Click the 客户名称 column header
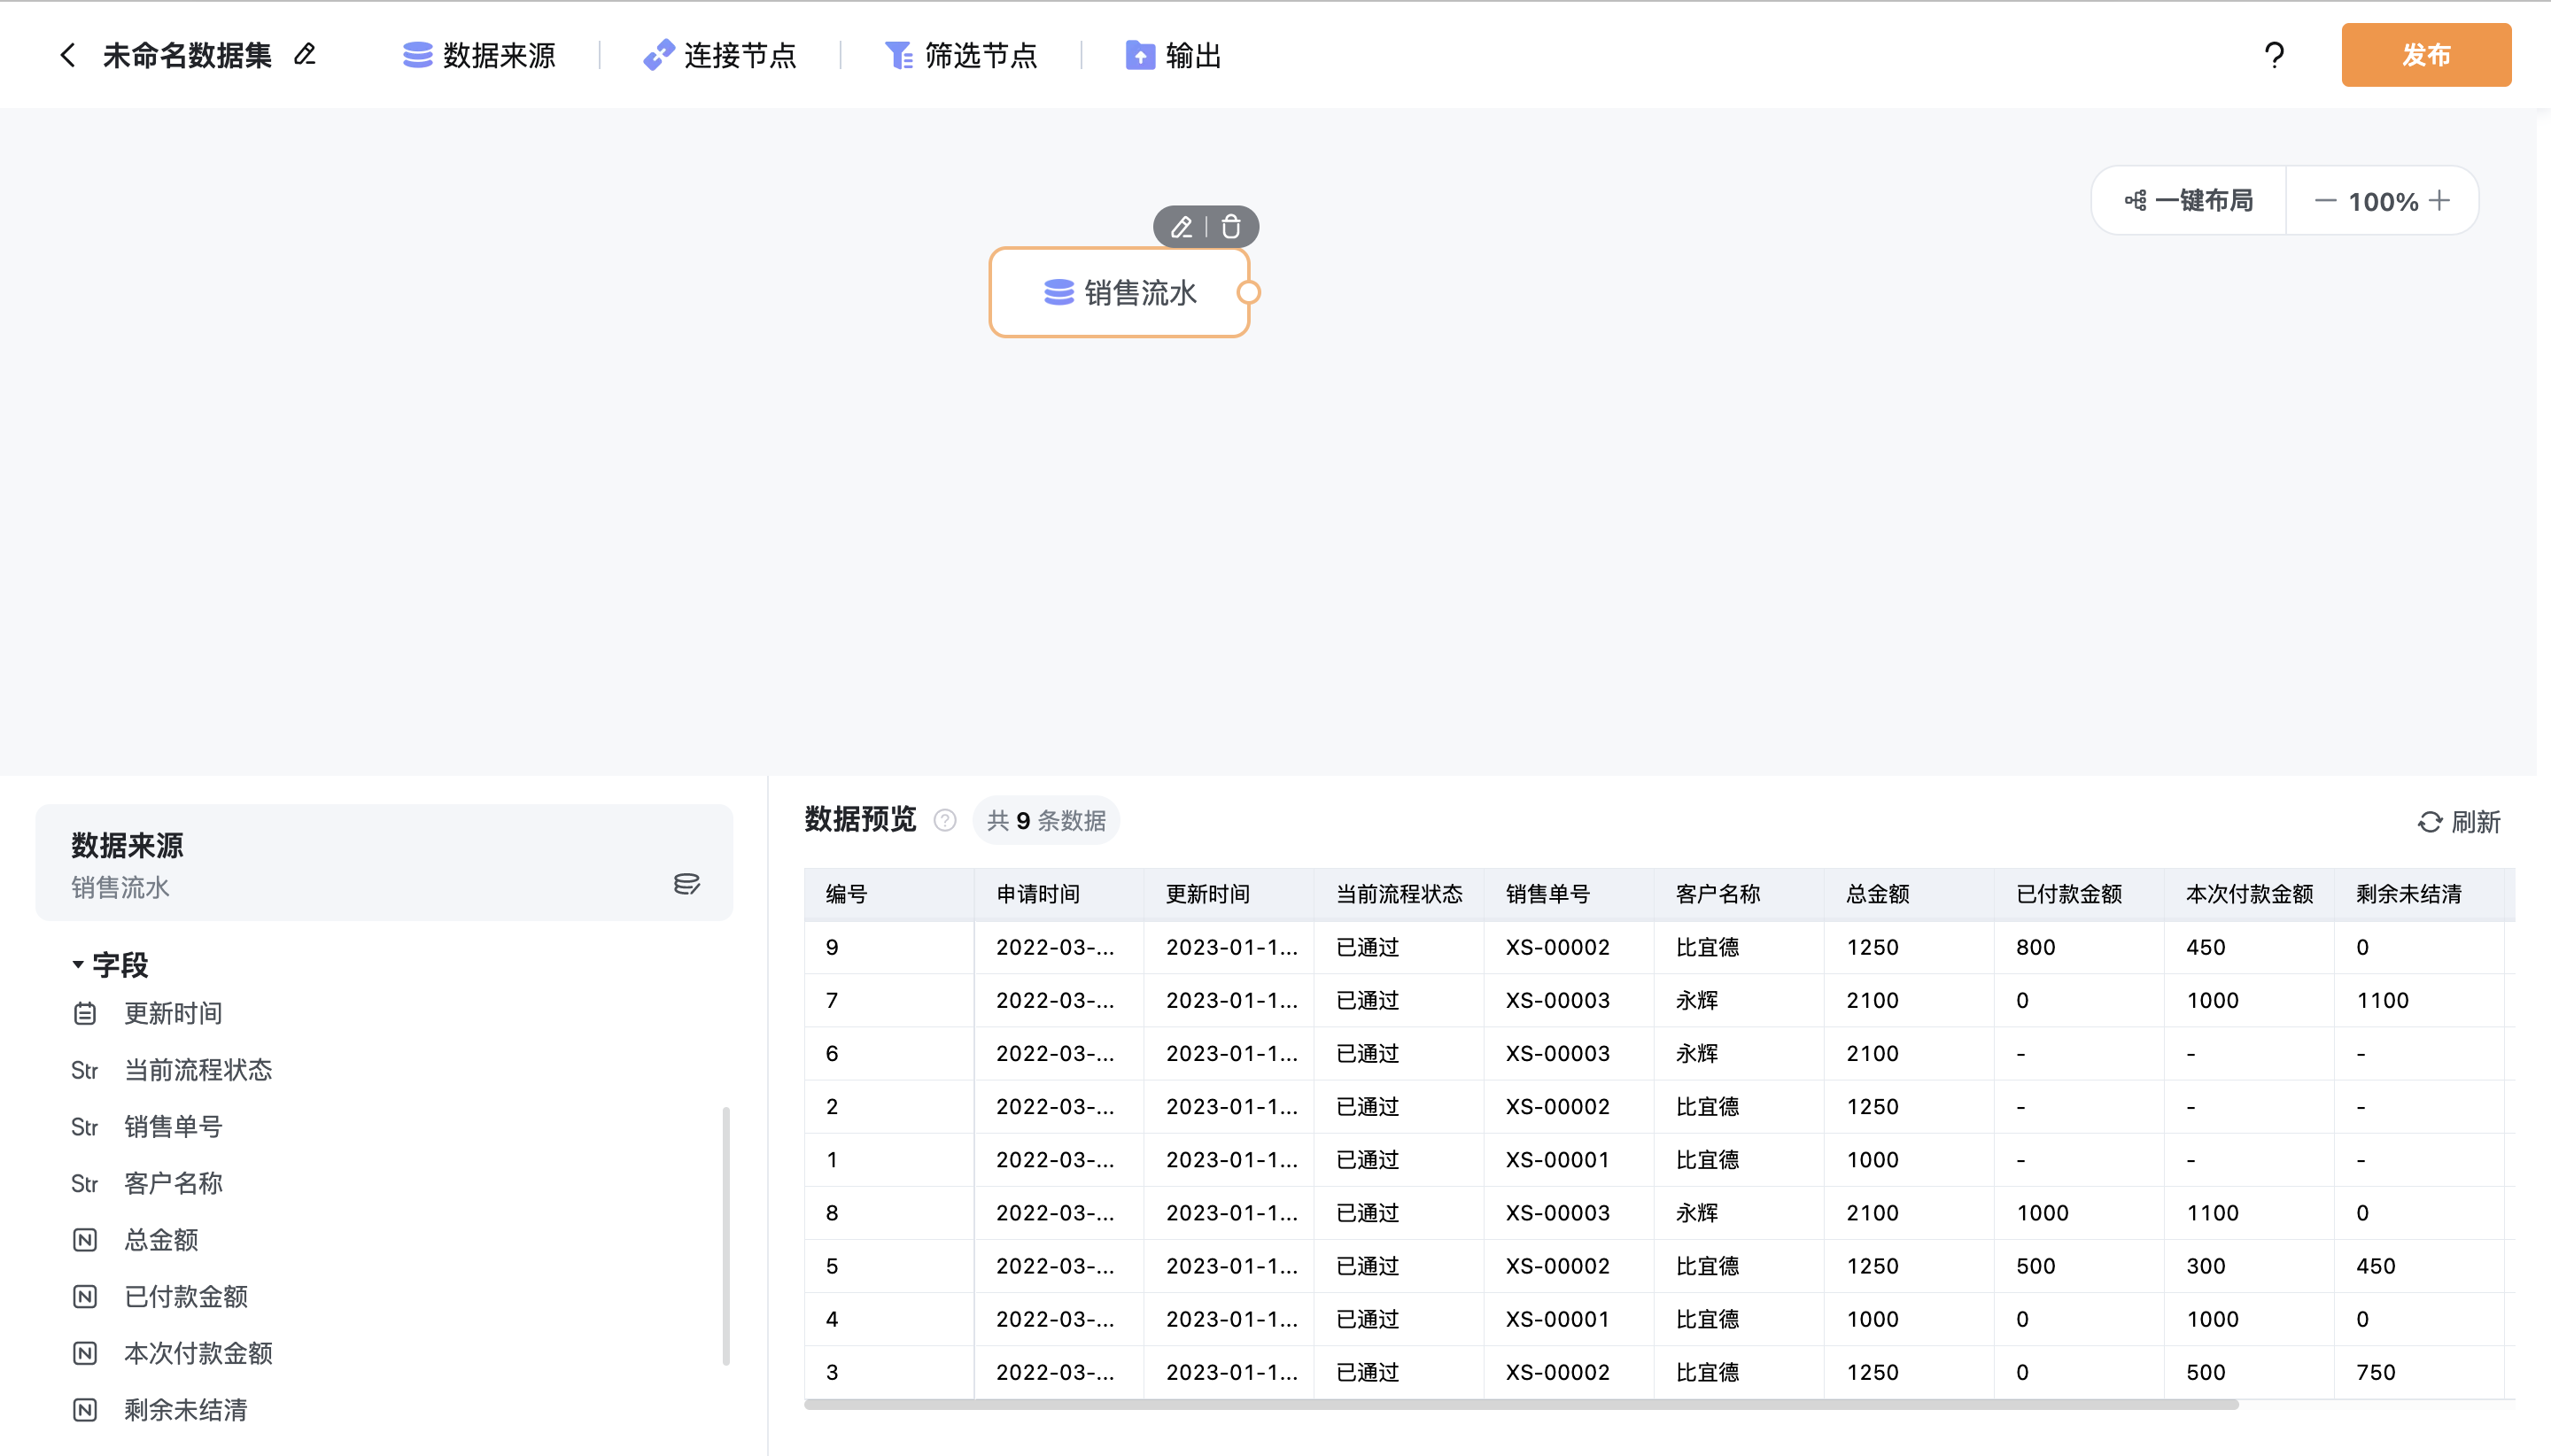This screenshot has width=2551, height=1456. pyautogui.click(x=1739, y=894)
